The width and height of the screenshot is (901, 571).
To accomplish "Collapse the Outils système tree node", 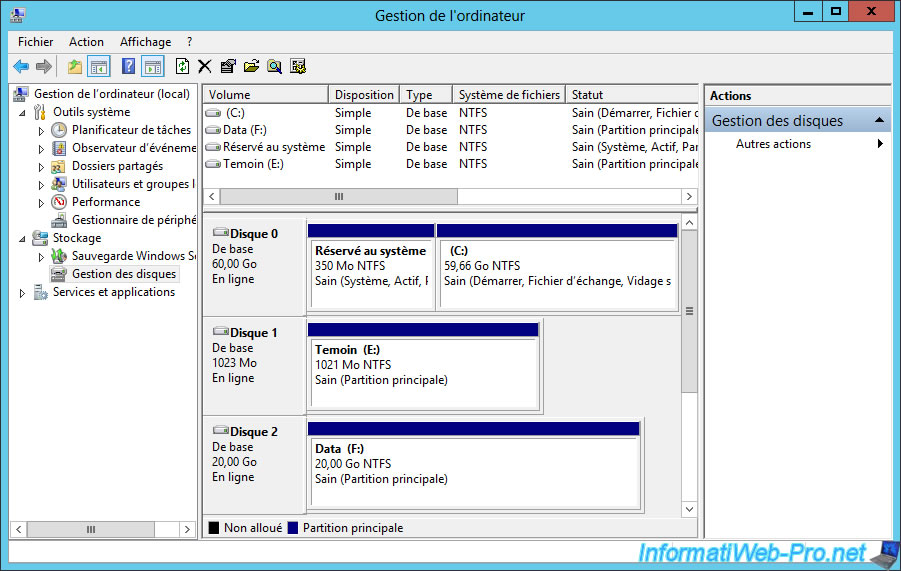I will pyautogui.click(x=22, y=113).
